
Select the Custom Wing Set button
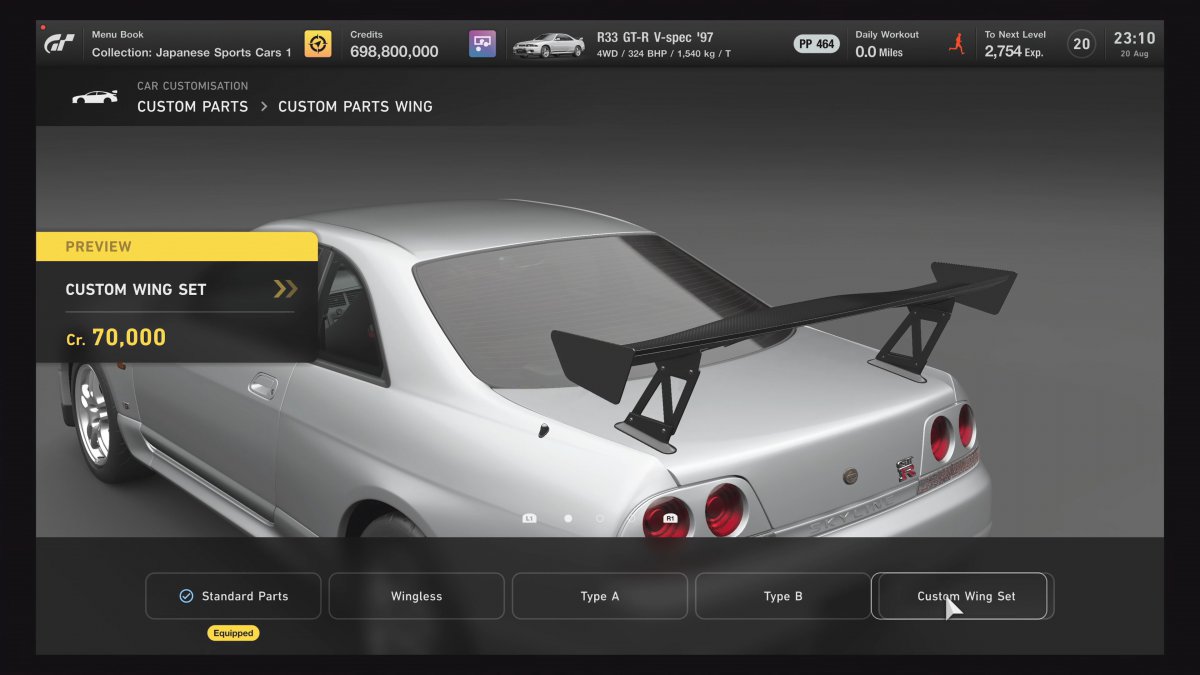pos(960,596)
